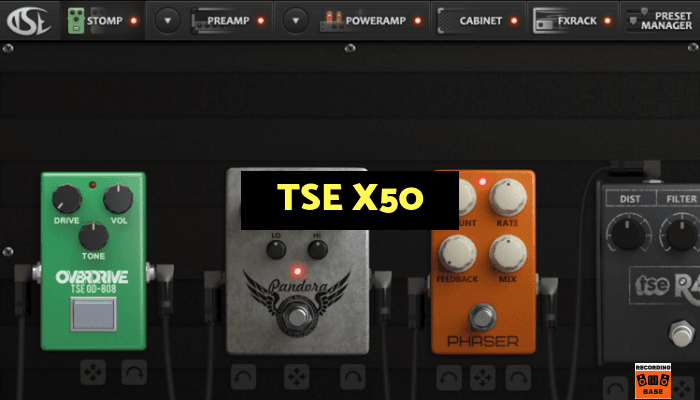
Task: Open the Cabinet section tab
Action: 481,21
